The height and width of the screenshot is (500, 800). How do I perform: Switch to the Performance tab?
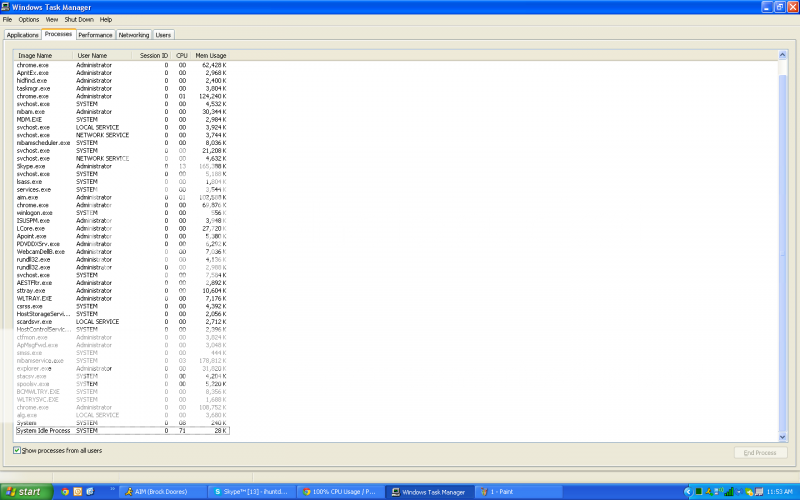pos(95,35)
